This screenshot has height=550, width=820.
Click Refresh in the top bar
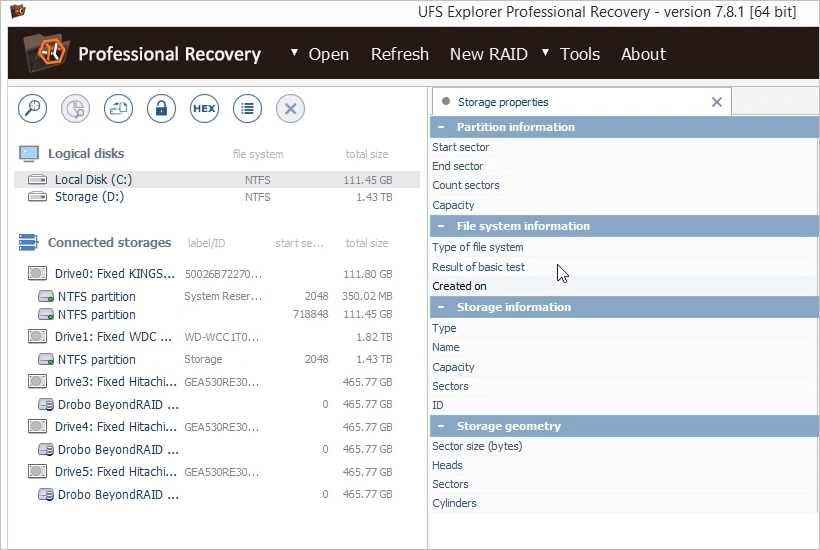(400, 54)
